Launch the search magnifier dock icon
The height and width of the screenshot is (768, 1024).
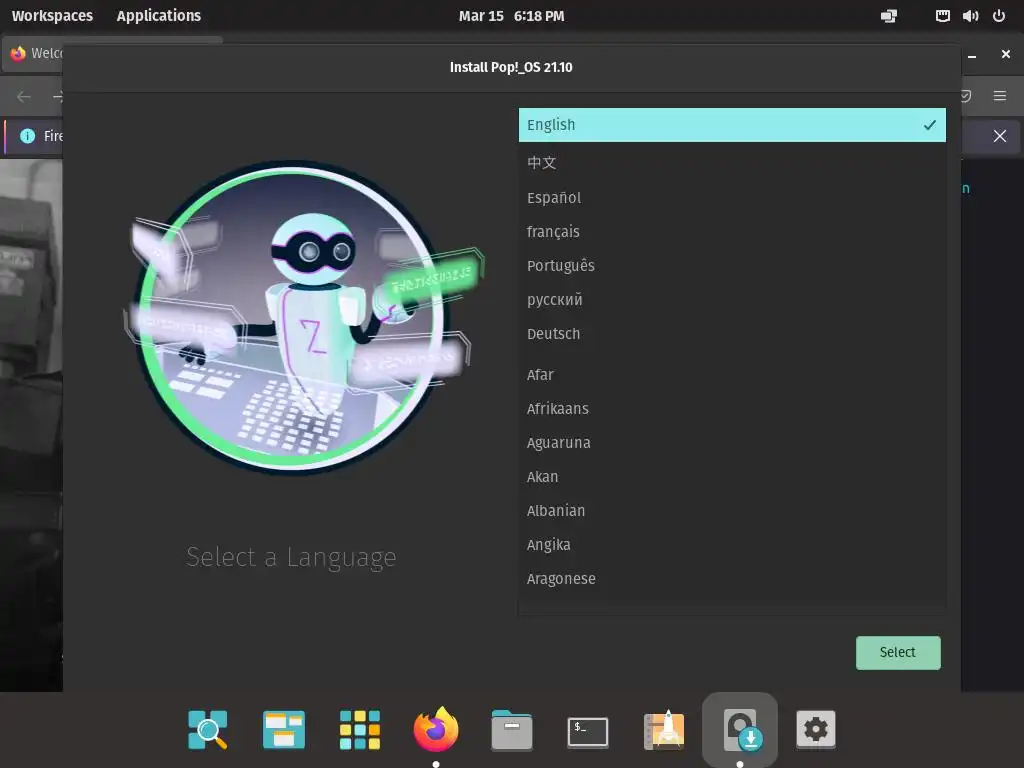pyautogui.click(x=208, y=729)
